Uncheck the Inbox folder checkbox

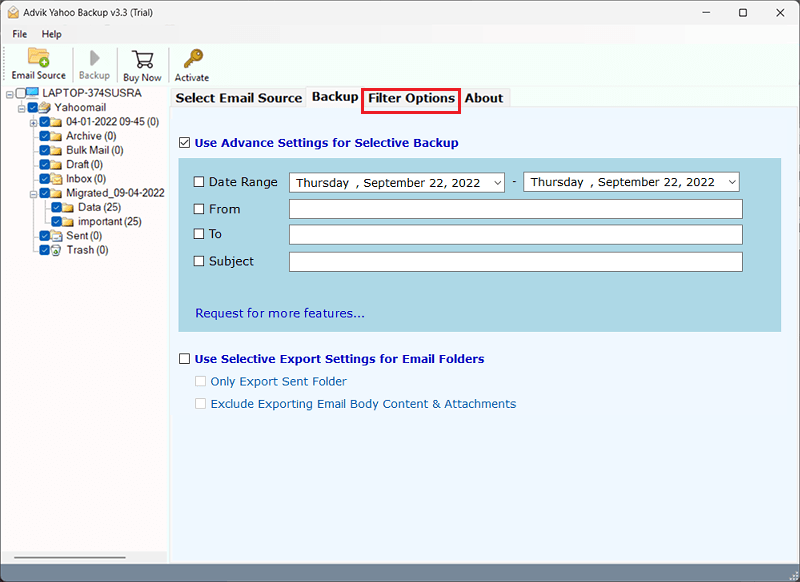point(44,179)
